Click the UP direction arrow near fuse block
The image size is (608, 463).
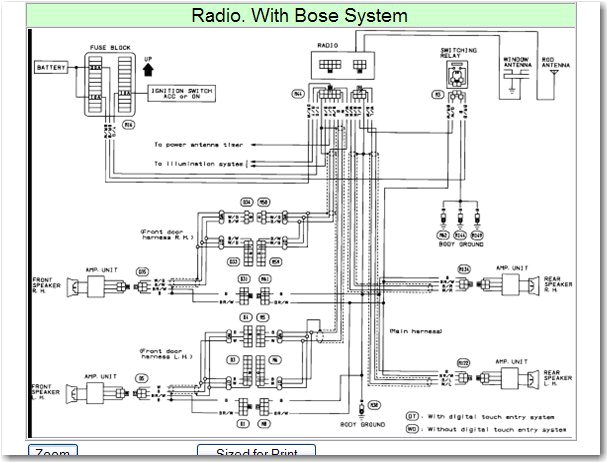(149, 70)
